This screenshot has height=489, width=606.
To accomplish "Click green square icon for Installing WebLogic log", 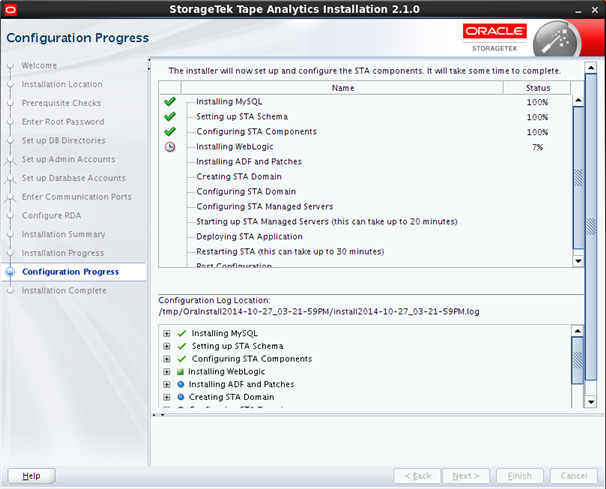I will click(180, 371).
